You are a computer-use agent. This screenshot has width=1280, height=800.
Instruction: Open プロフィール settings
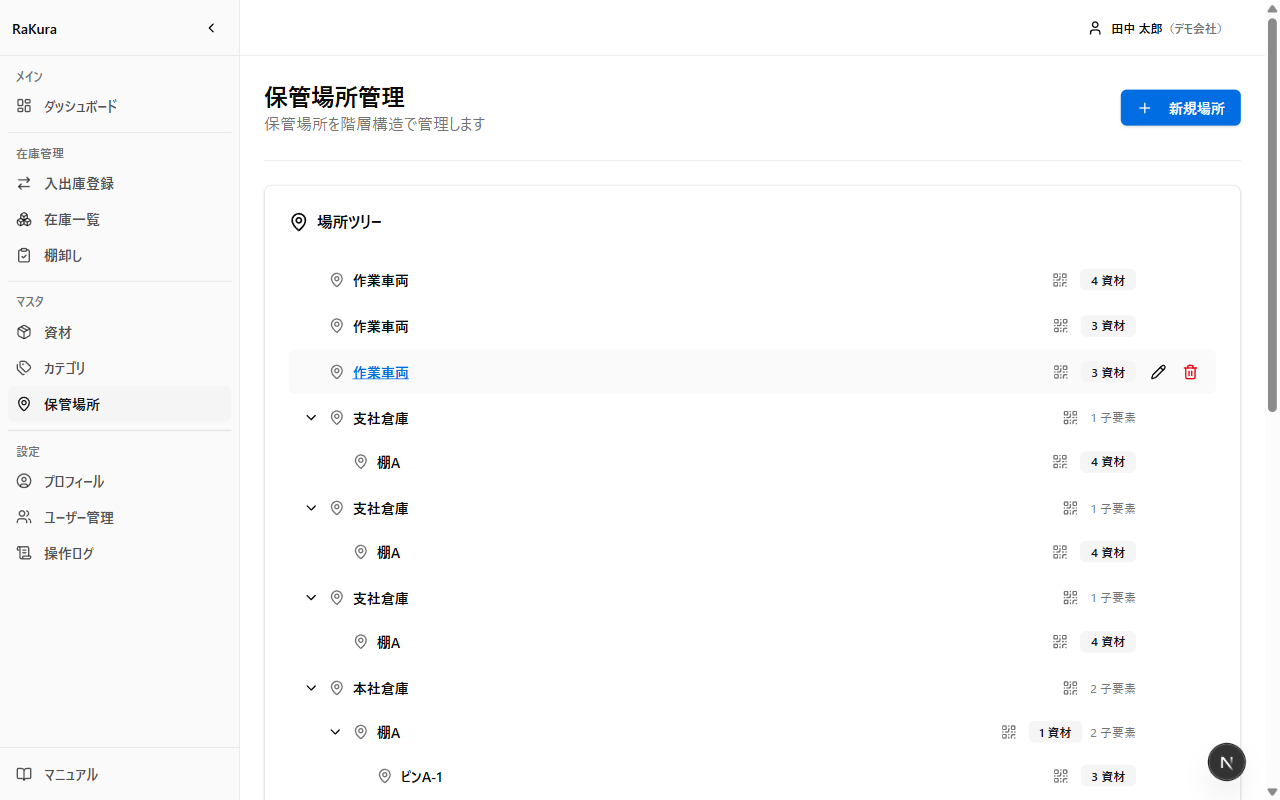click(120, 482)
